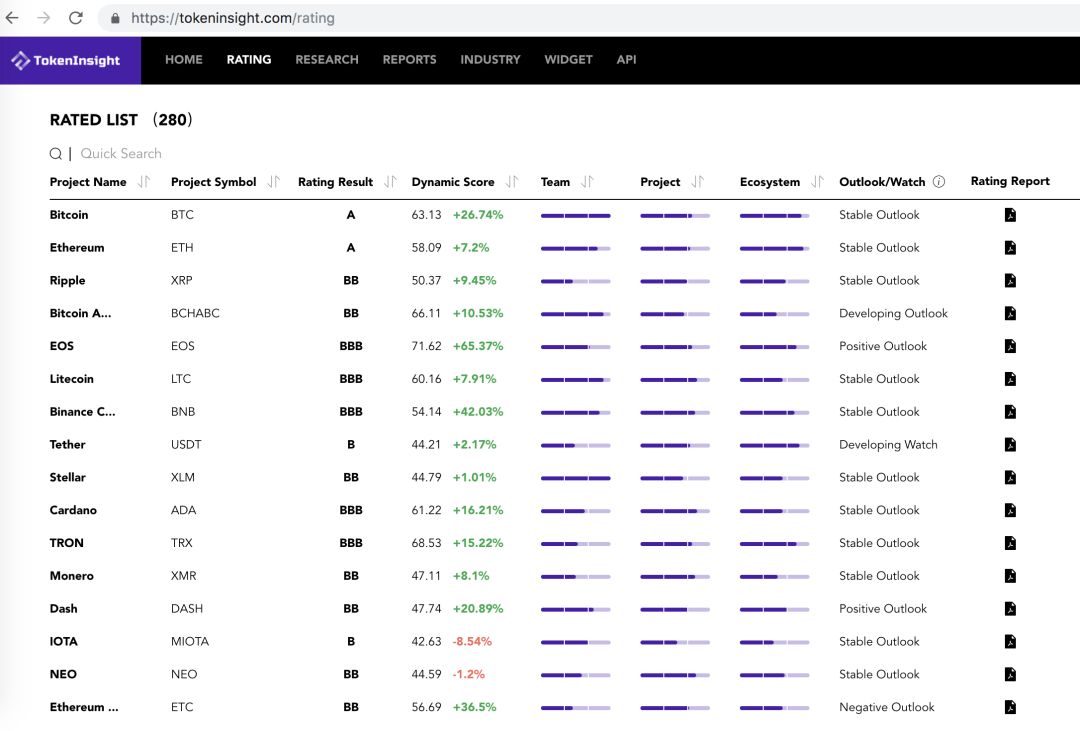Sort by Ecosystem column arrows
Viewport: 1080px width, 731px height.
pos(818,182)
